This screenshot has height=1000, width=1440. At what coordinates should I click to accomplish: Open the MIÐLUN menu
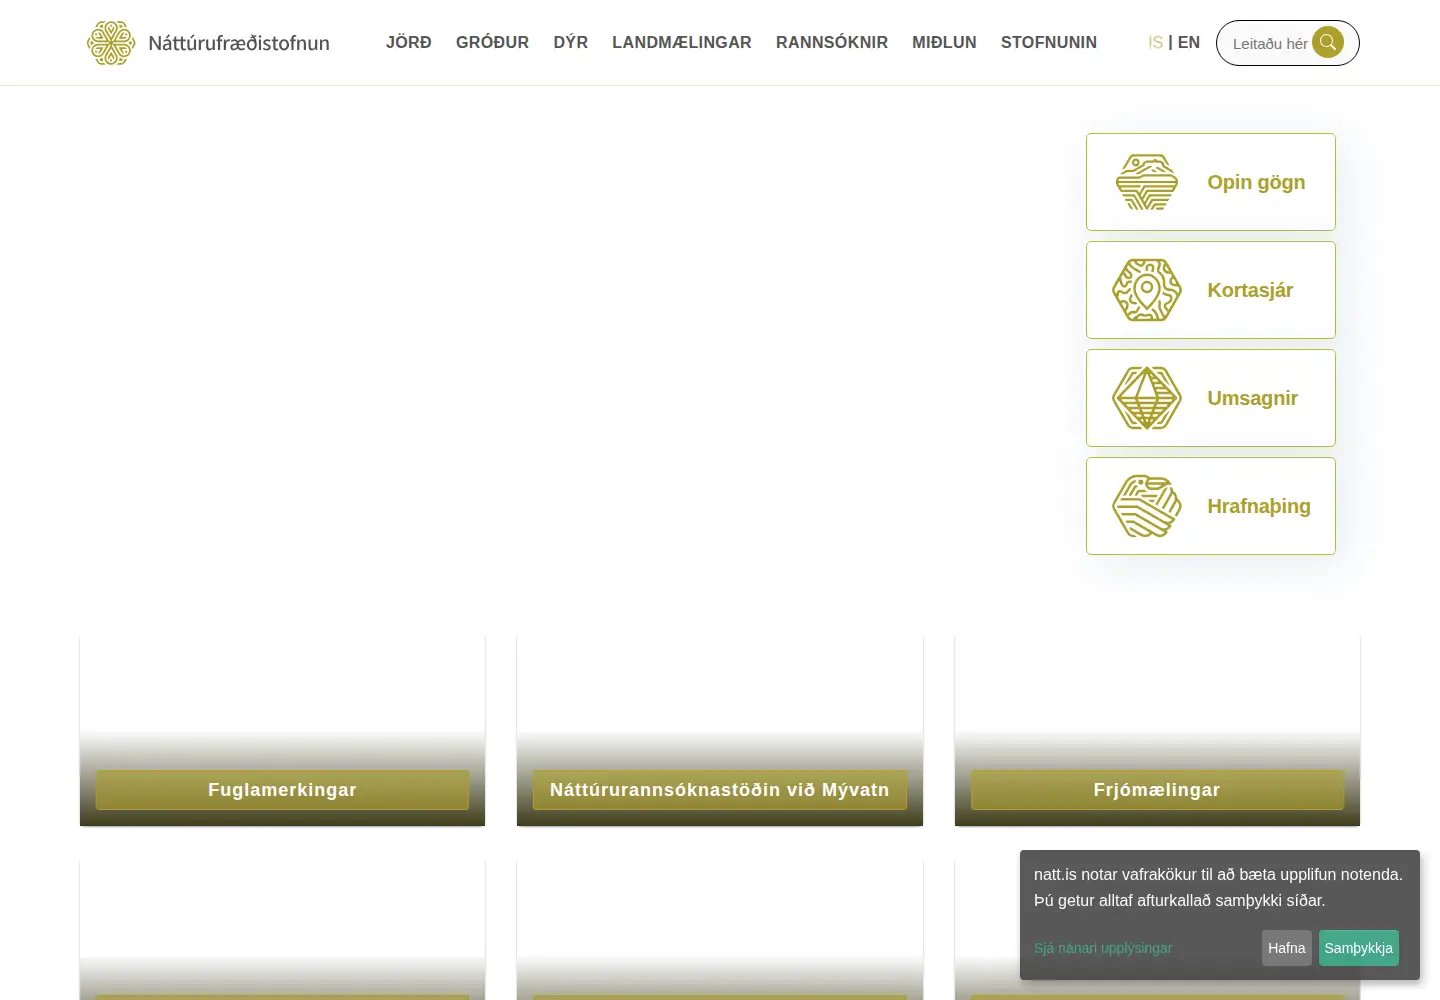[x=944, y=42]
